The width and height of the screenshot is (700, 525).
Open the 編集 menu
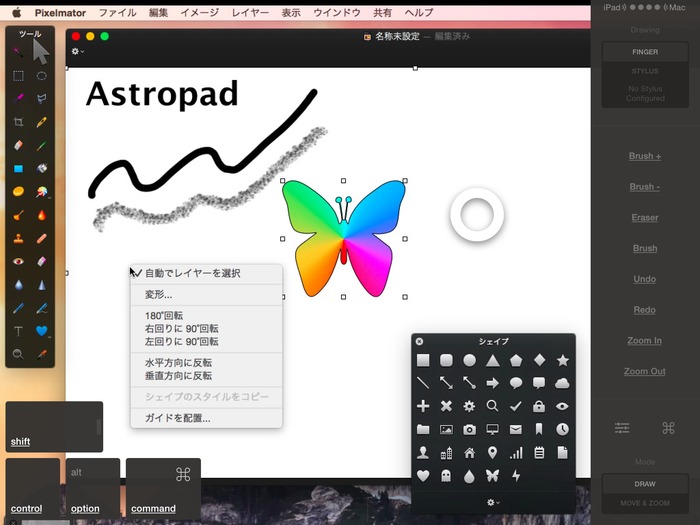[158, 12]
